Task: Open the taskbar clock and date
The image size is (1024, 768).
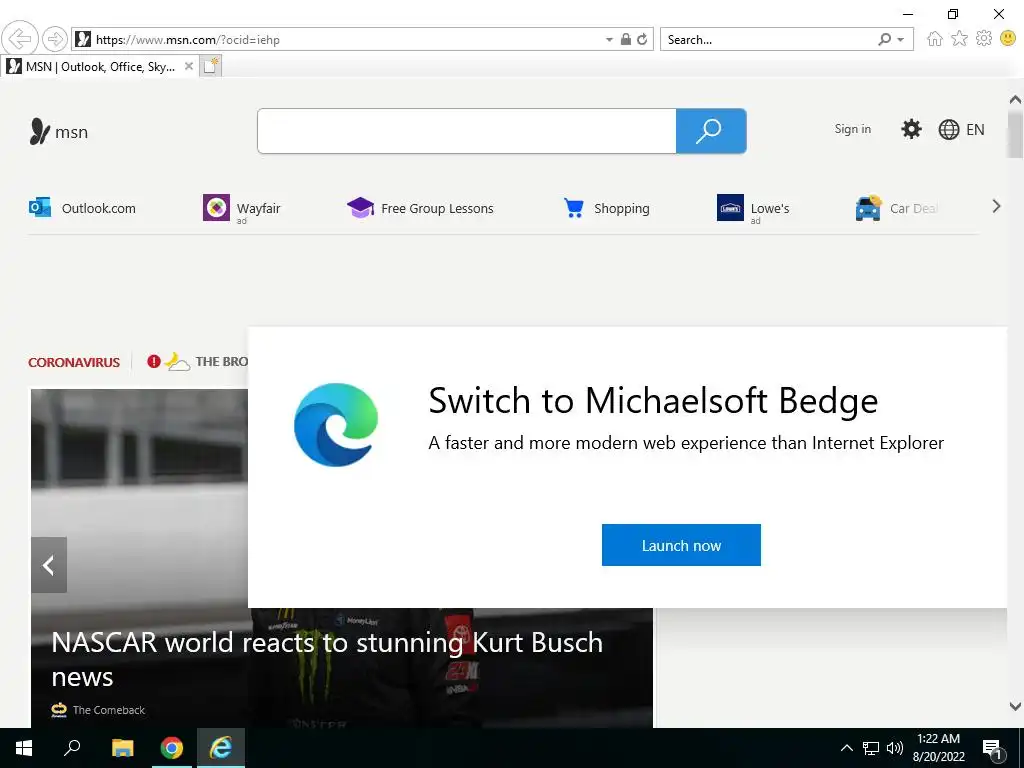Action: [938, 748]
